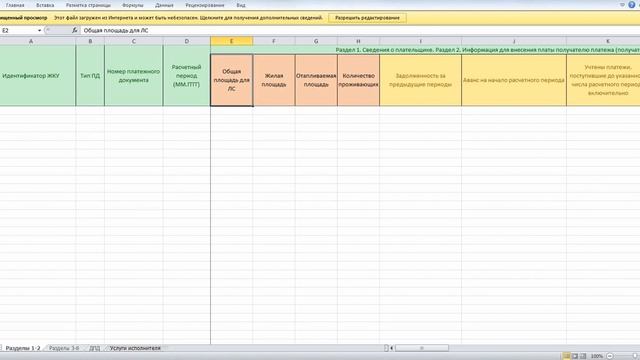The width and height of the screenshot is (640, 360).
Task: Click the formula bar with Общая площадь для ЛС
Action: (x=359, y=31)
